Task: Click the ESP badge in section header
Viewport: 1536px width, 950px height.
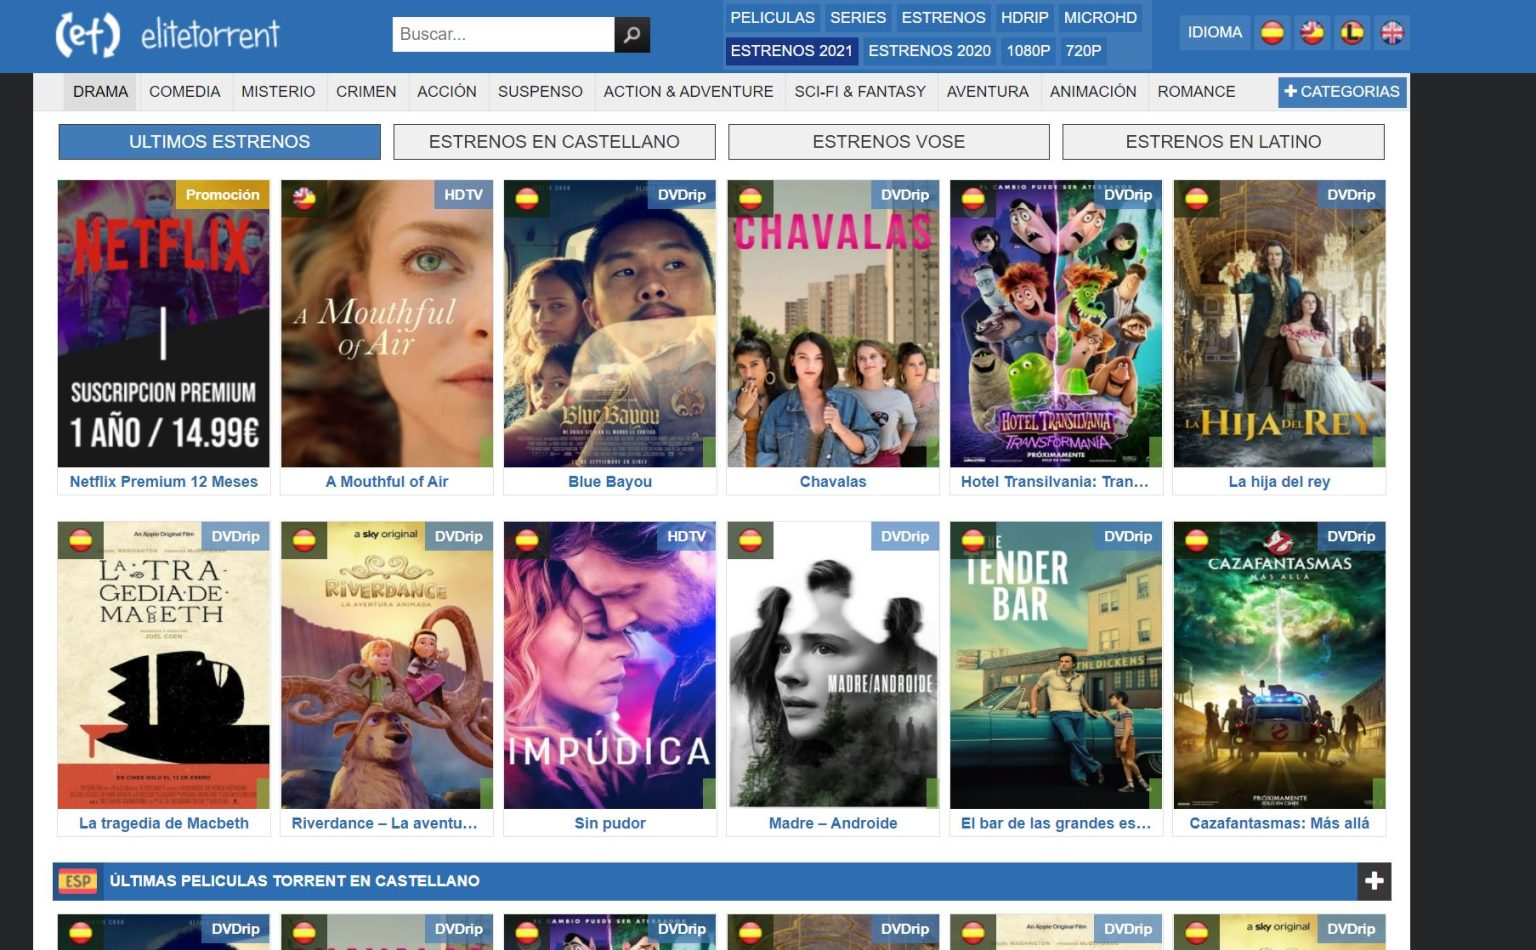Action: click(x=78, y=881)
